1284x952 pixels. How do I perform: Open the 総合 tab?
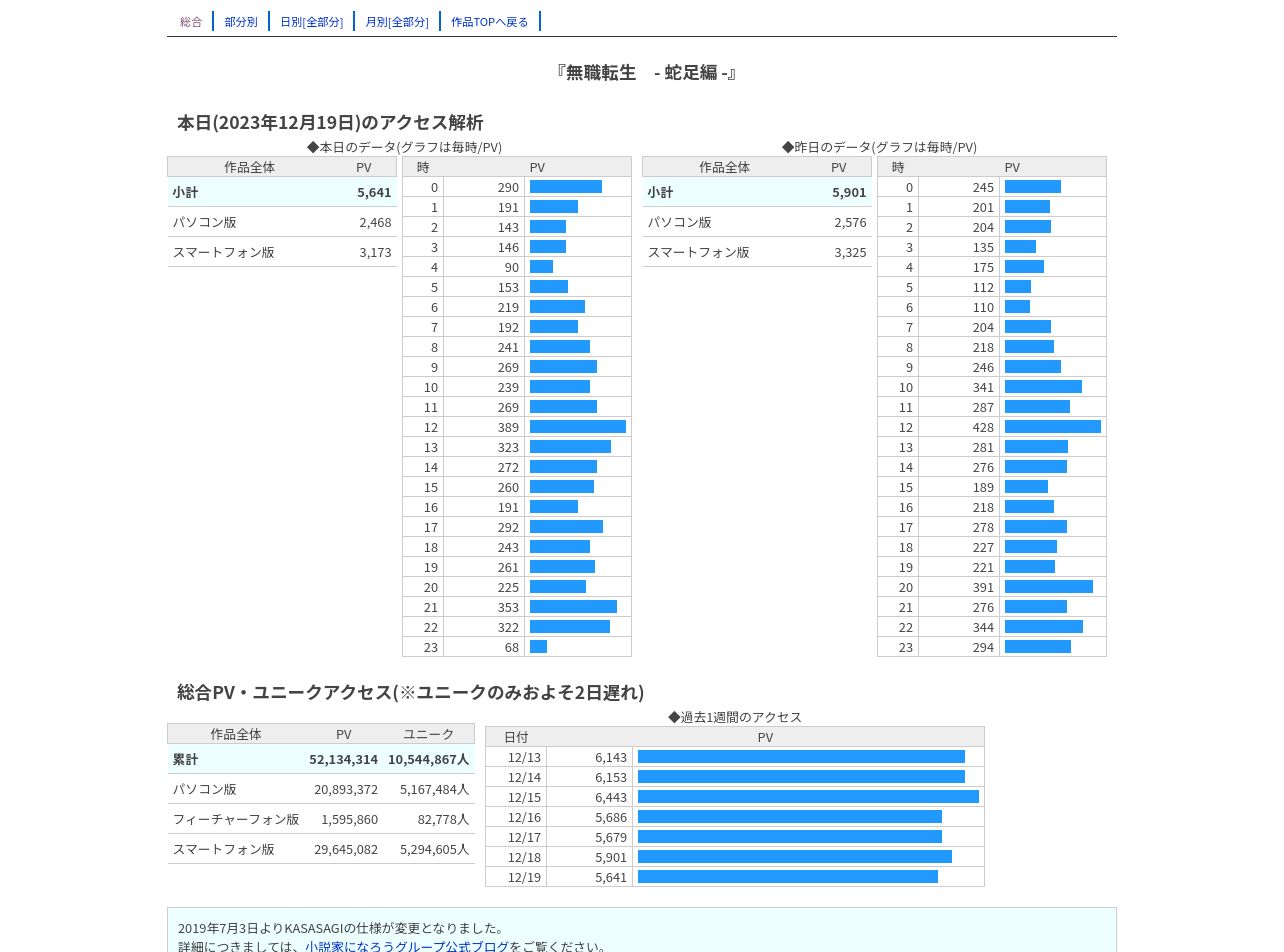[x=191, y=21]
